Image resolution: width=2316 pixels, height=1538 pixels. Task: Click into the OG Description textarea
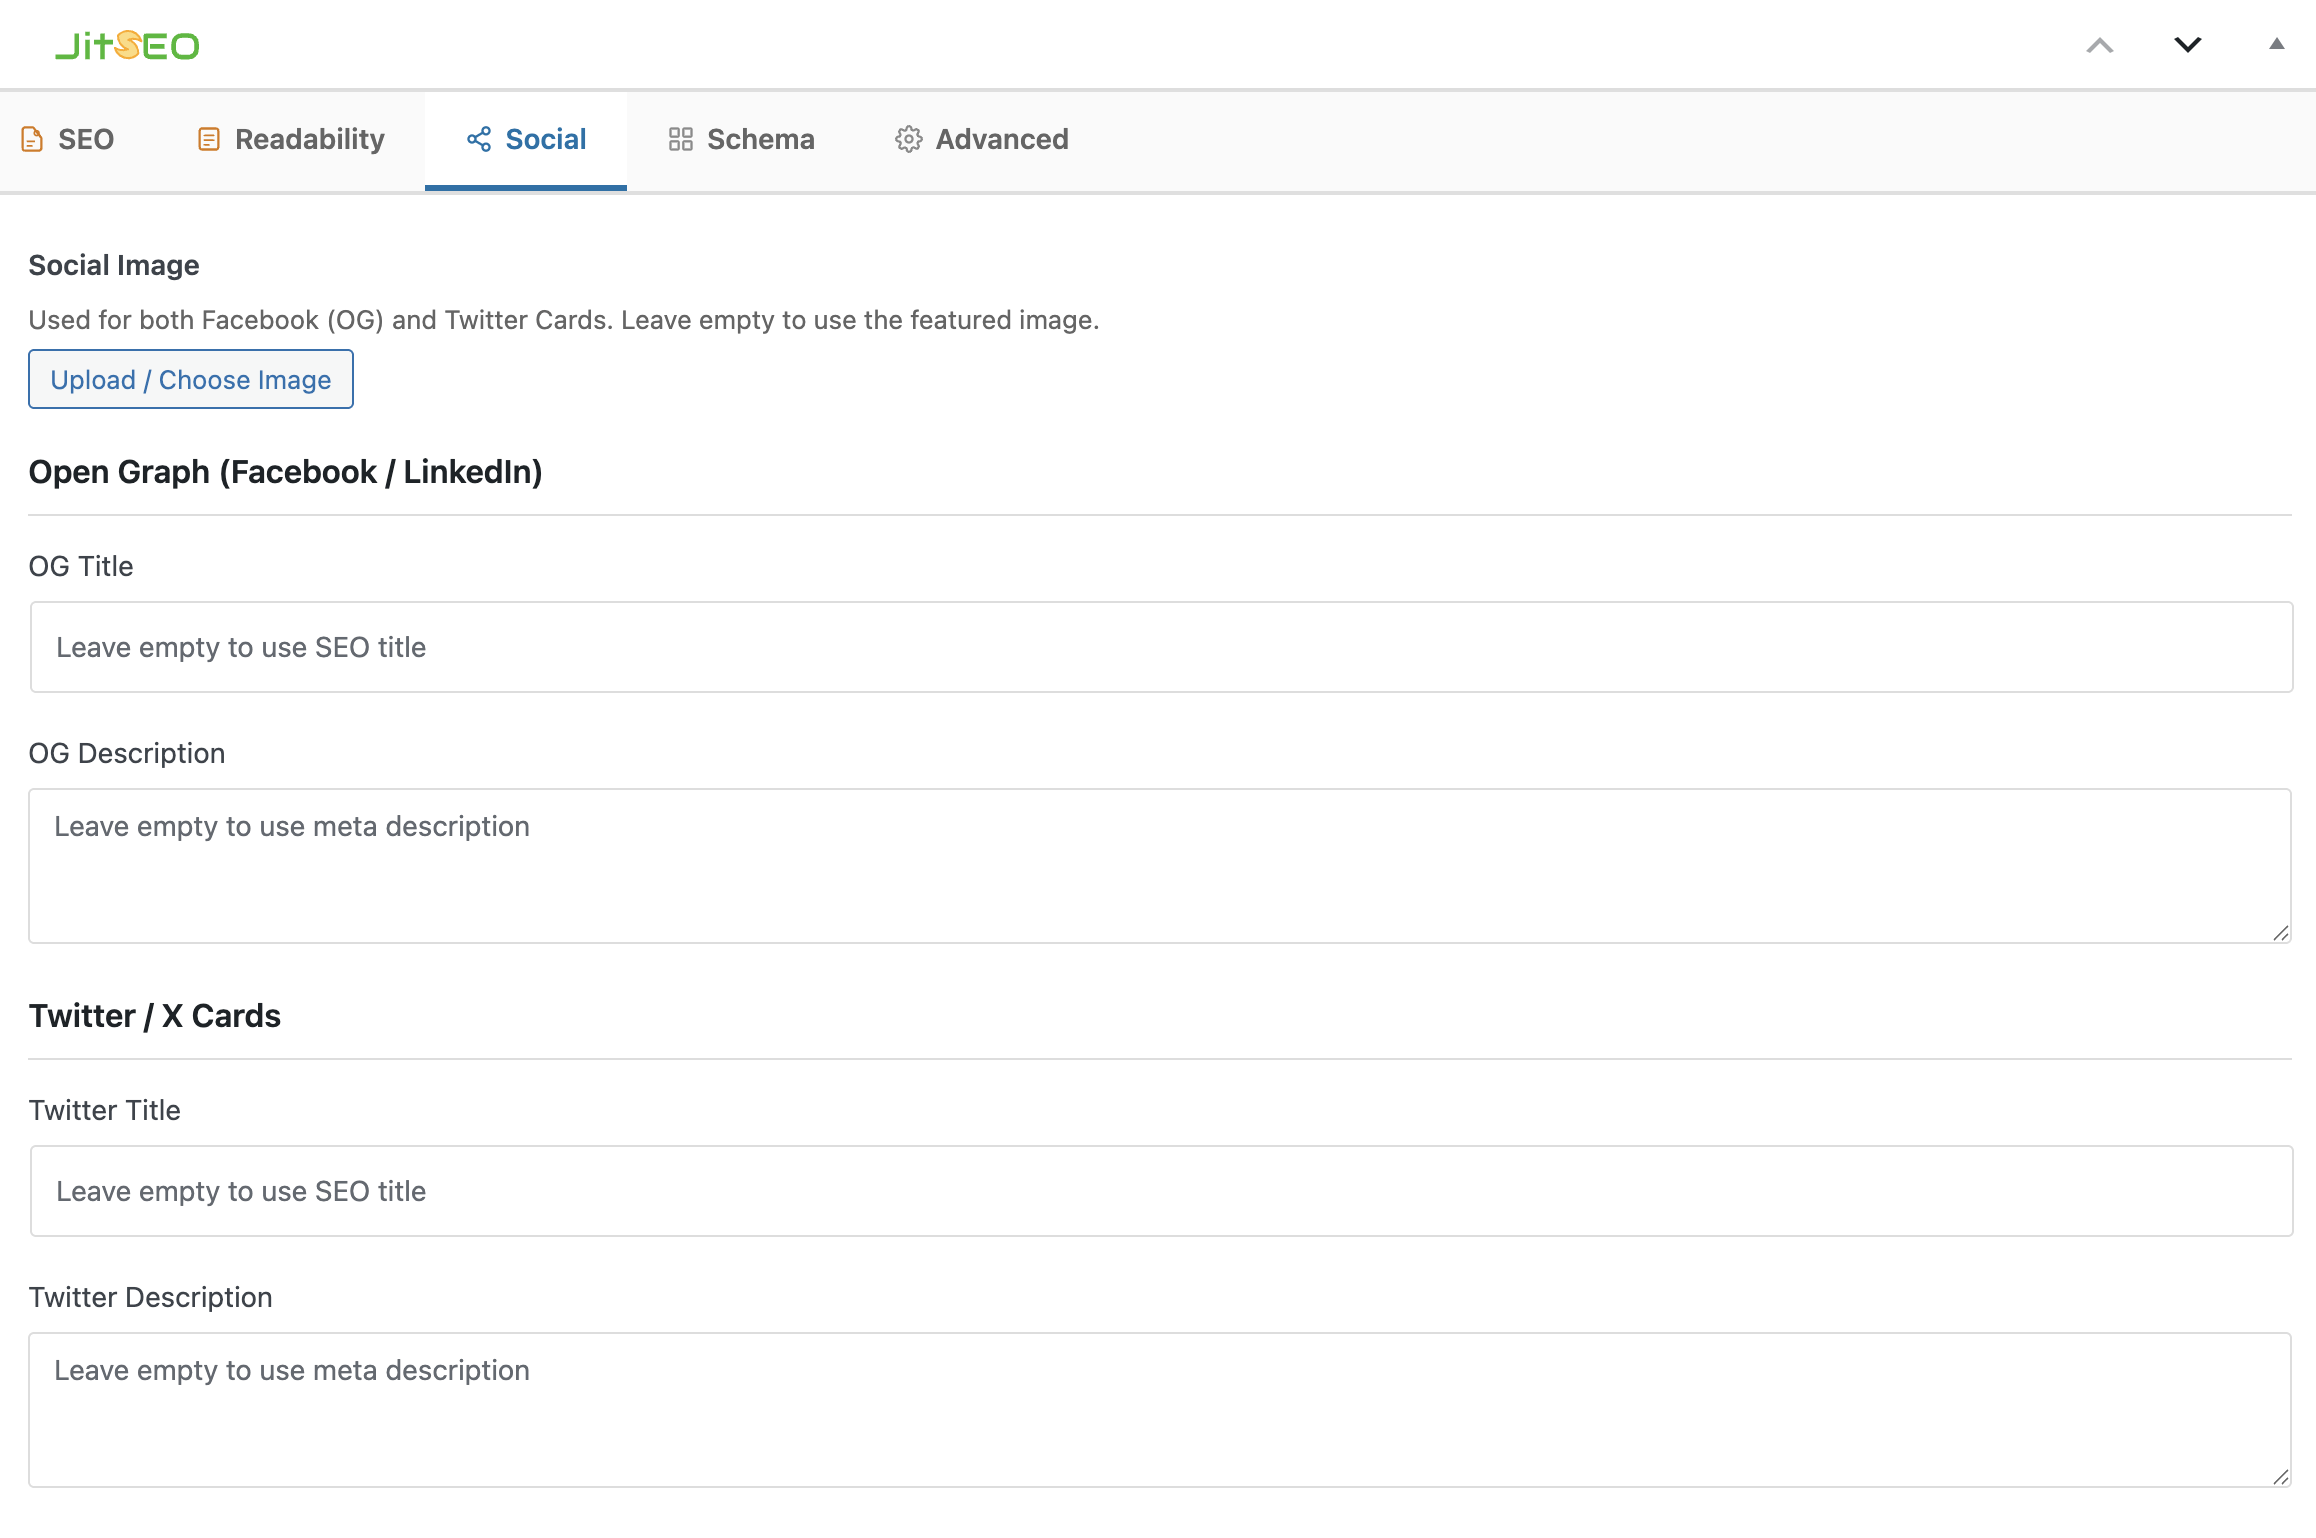pos(1160,866)
